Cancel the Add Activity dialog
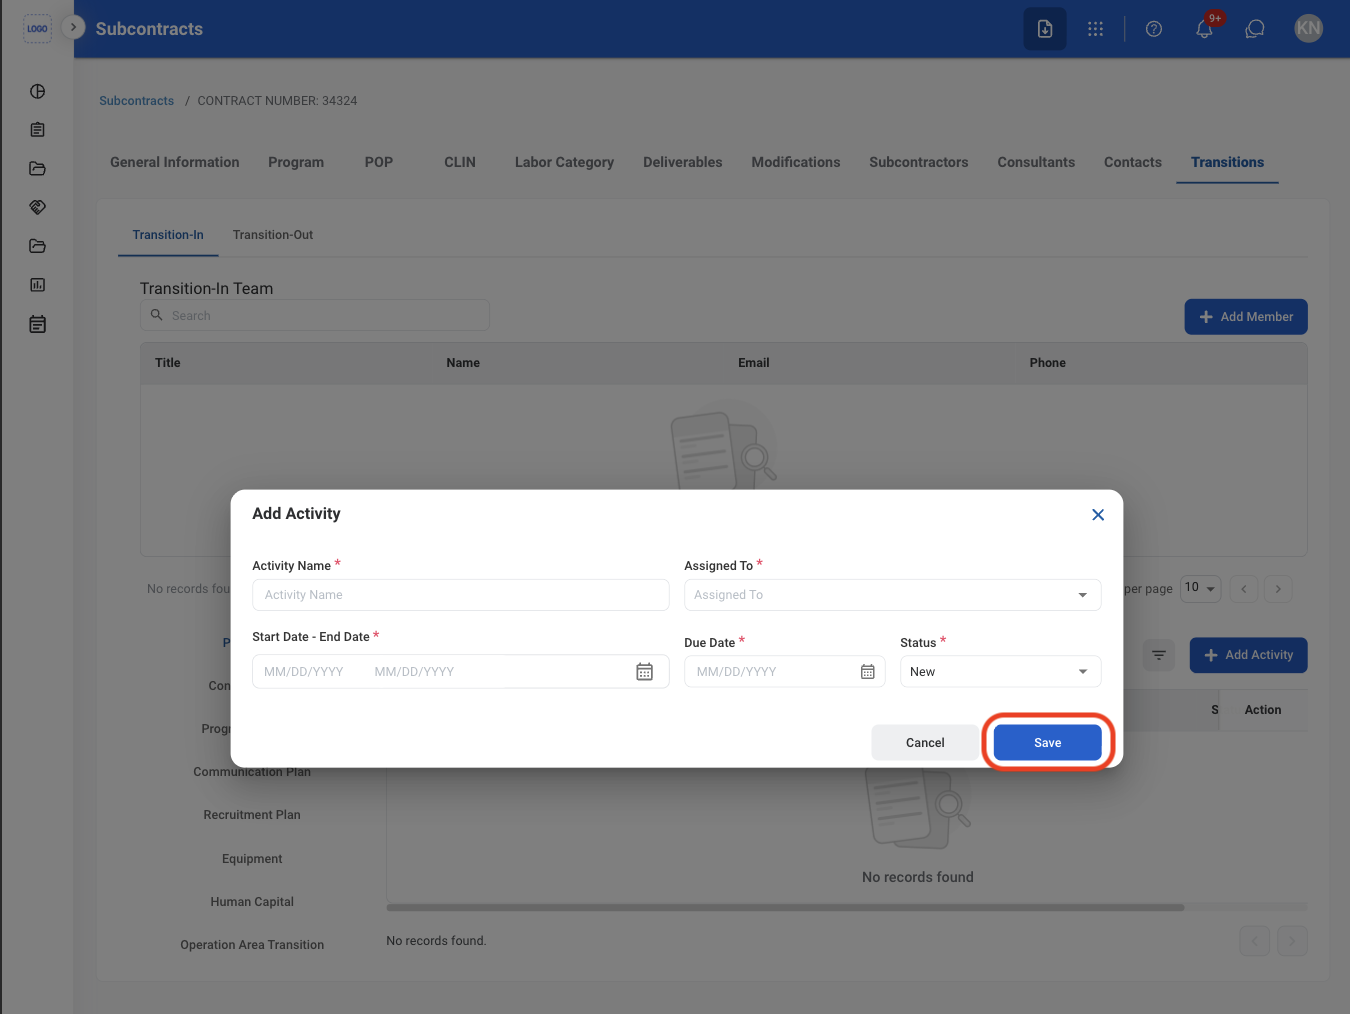This screenshot has height=1014, width=1350. click(x=925, y=743)
